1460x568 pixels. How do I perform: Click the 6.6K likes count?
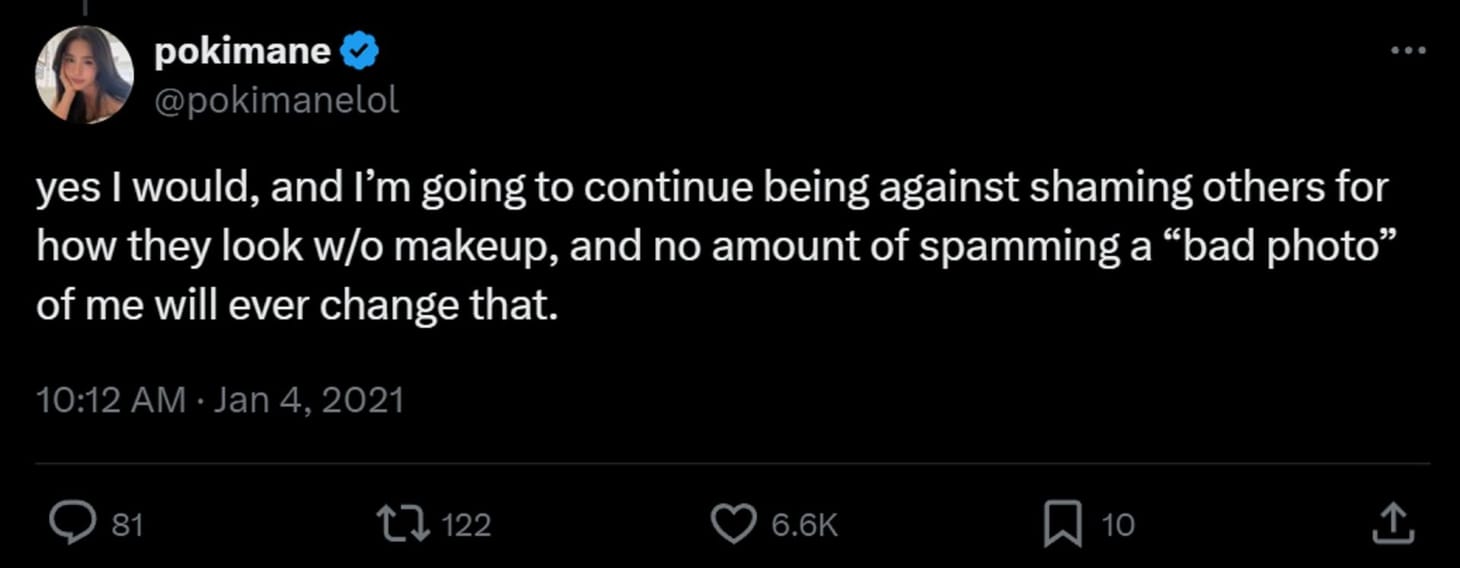click(x=804, y=525)
